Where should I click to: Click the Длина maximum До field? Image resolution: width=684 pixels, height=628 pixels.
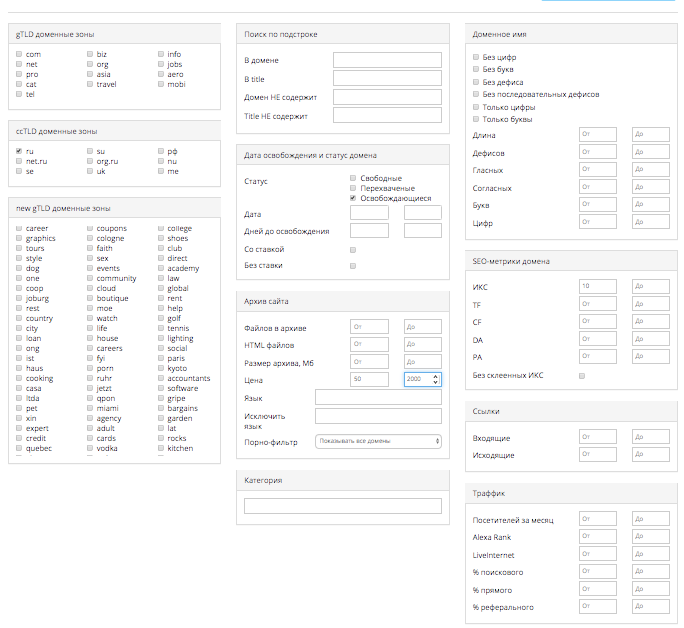(650, 135)
